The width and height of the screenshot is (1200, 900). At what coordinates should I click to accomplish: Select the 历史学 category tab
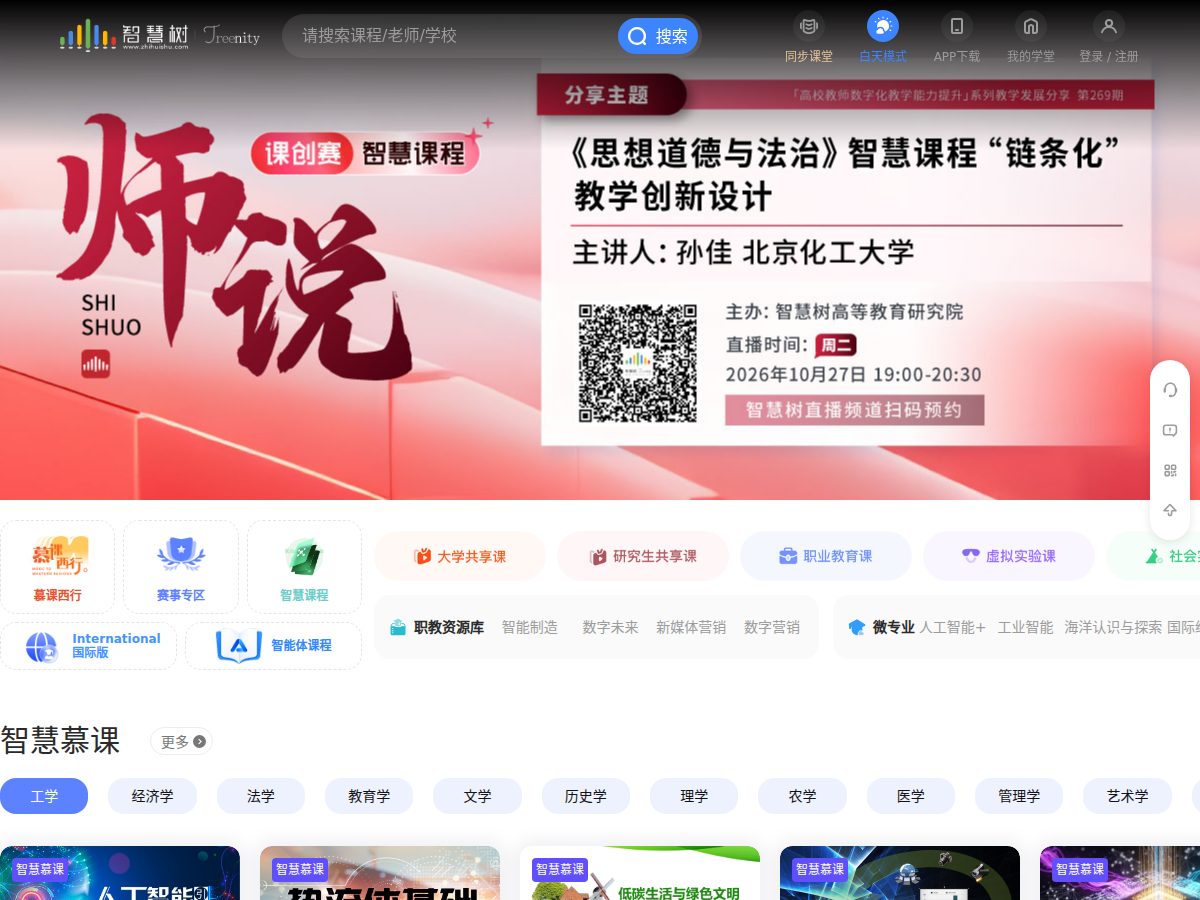click(586, 796)
